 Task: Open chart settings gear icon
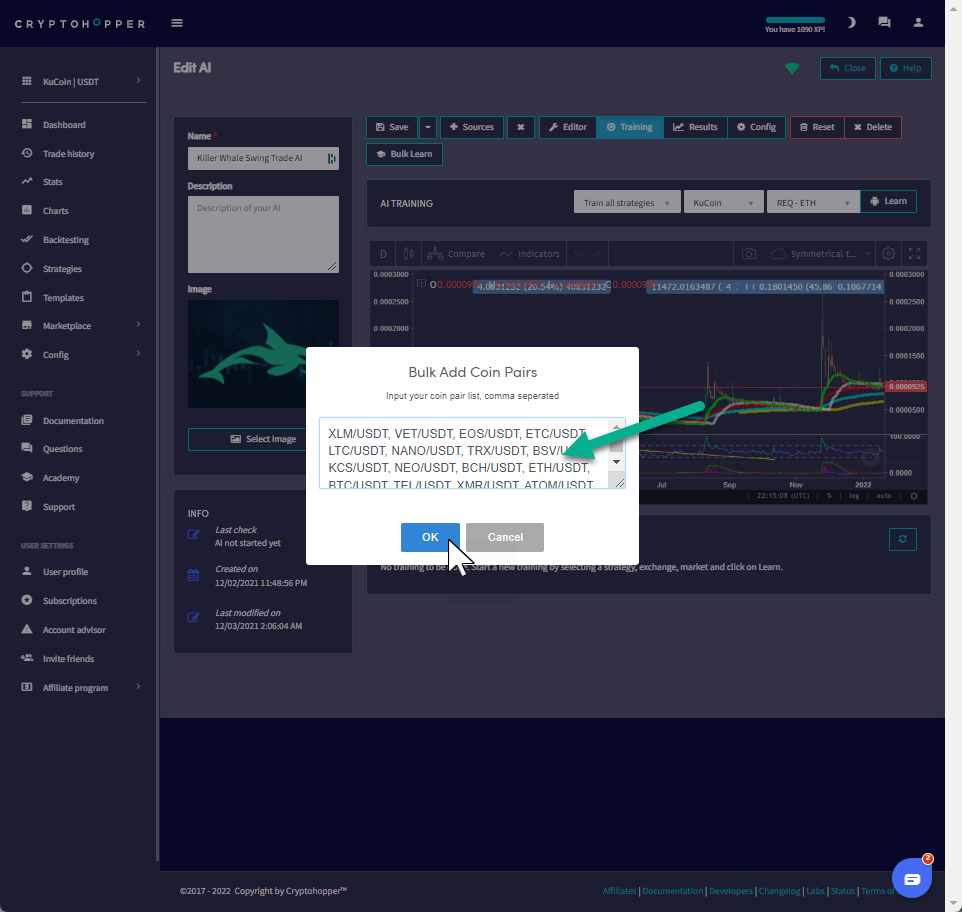click(887, 254)
